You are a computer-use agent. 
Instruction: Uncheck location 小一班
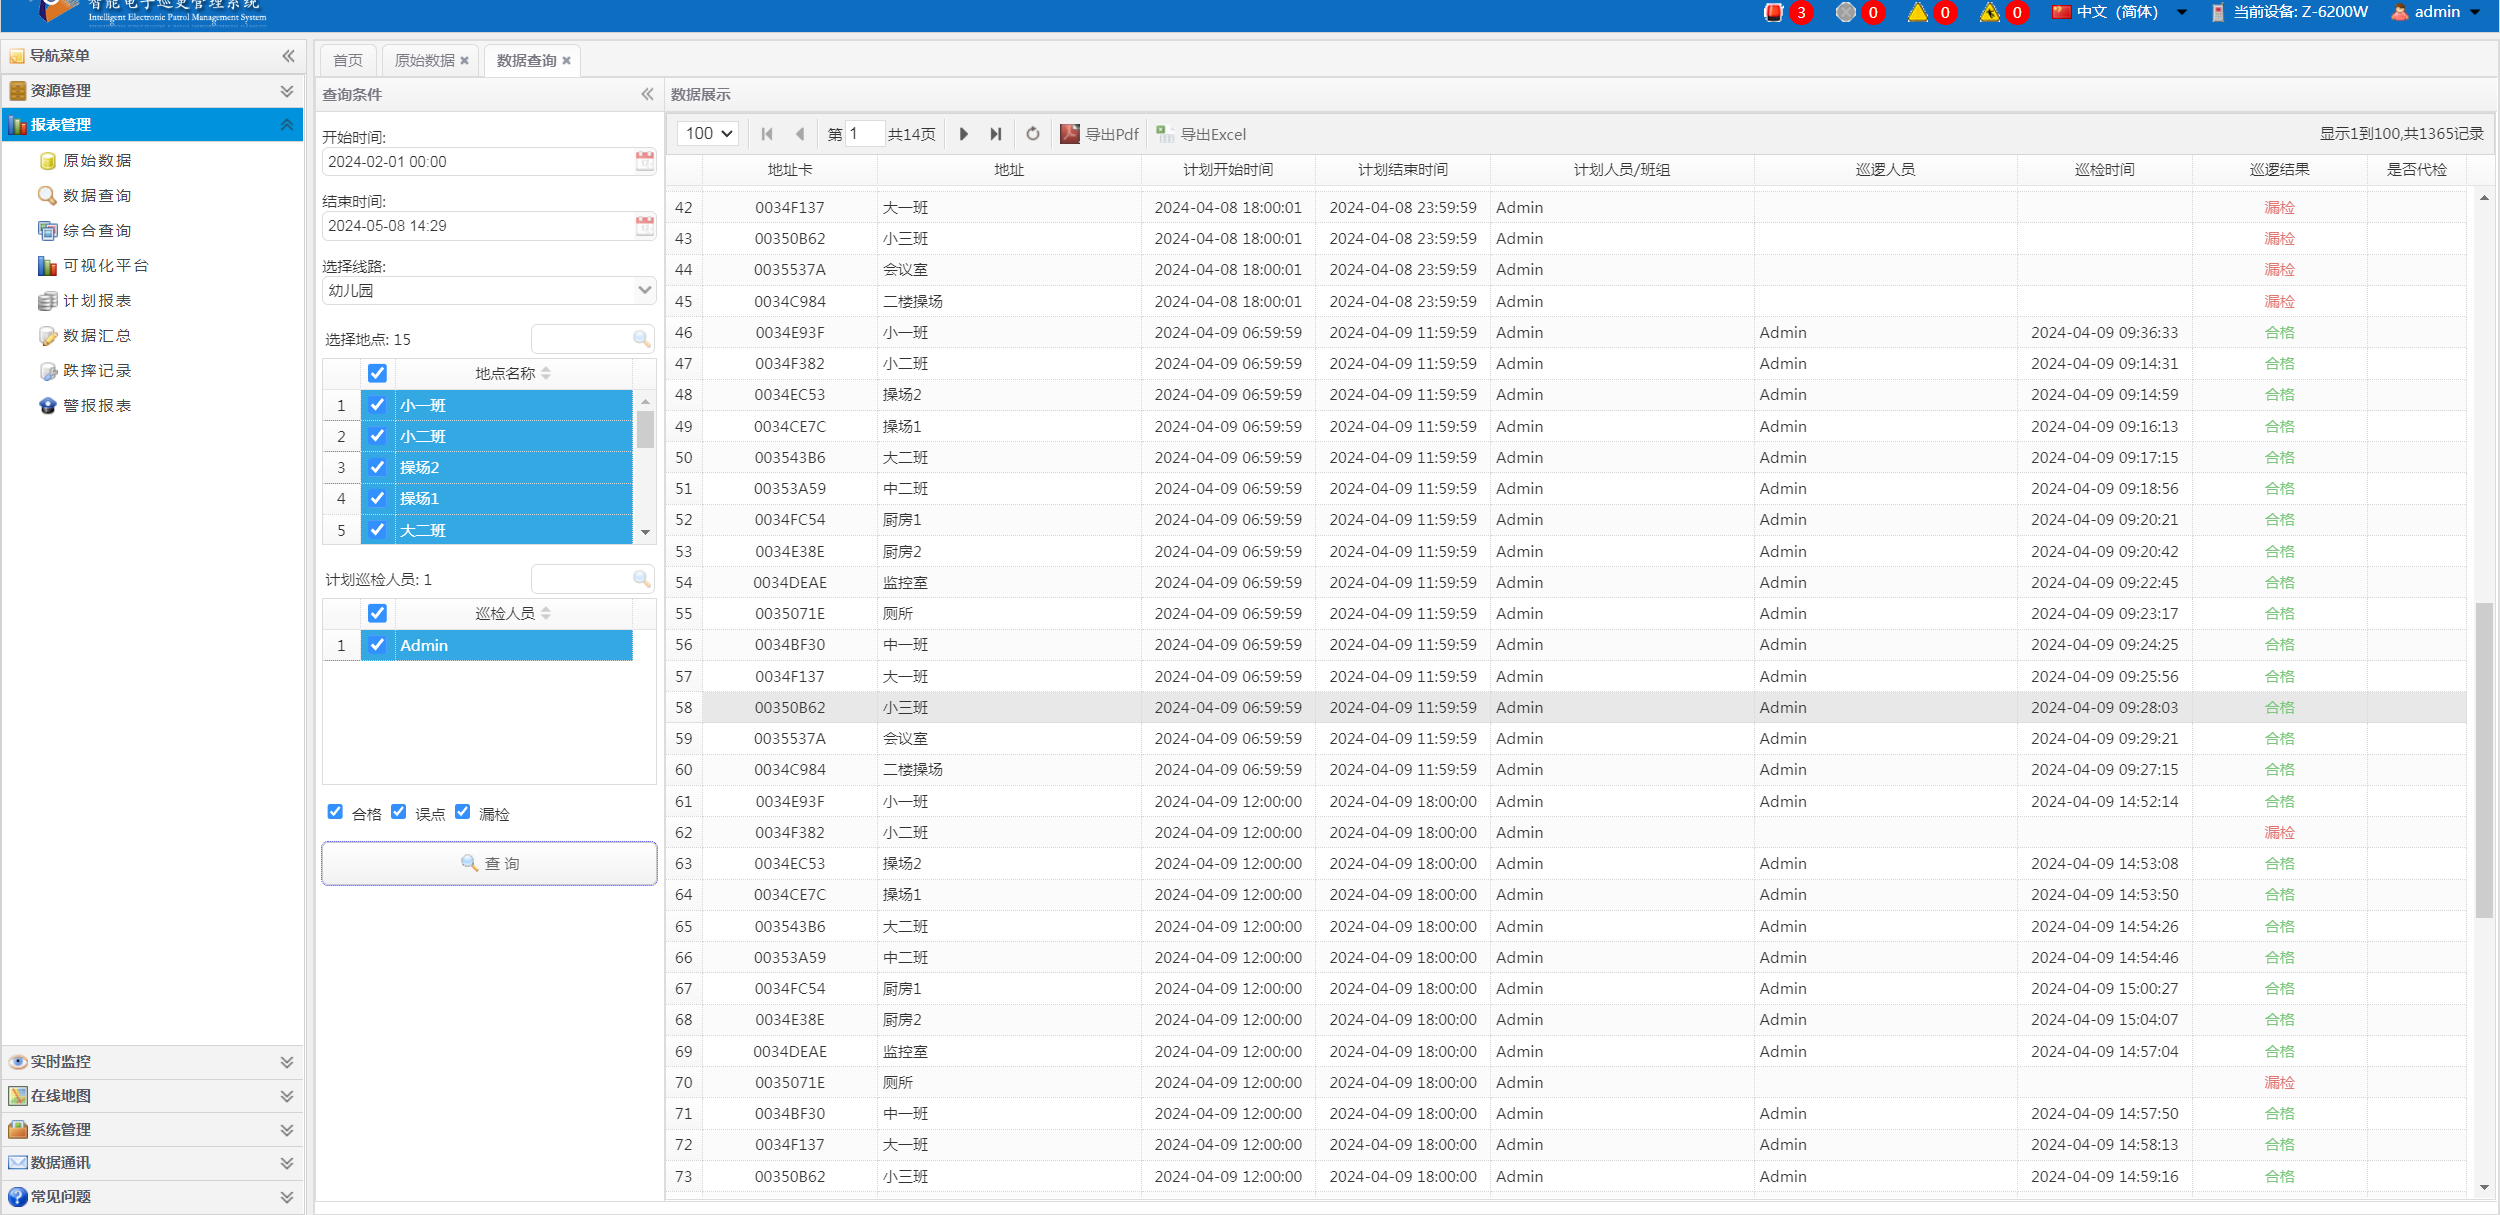377,405
